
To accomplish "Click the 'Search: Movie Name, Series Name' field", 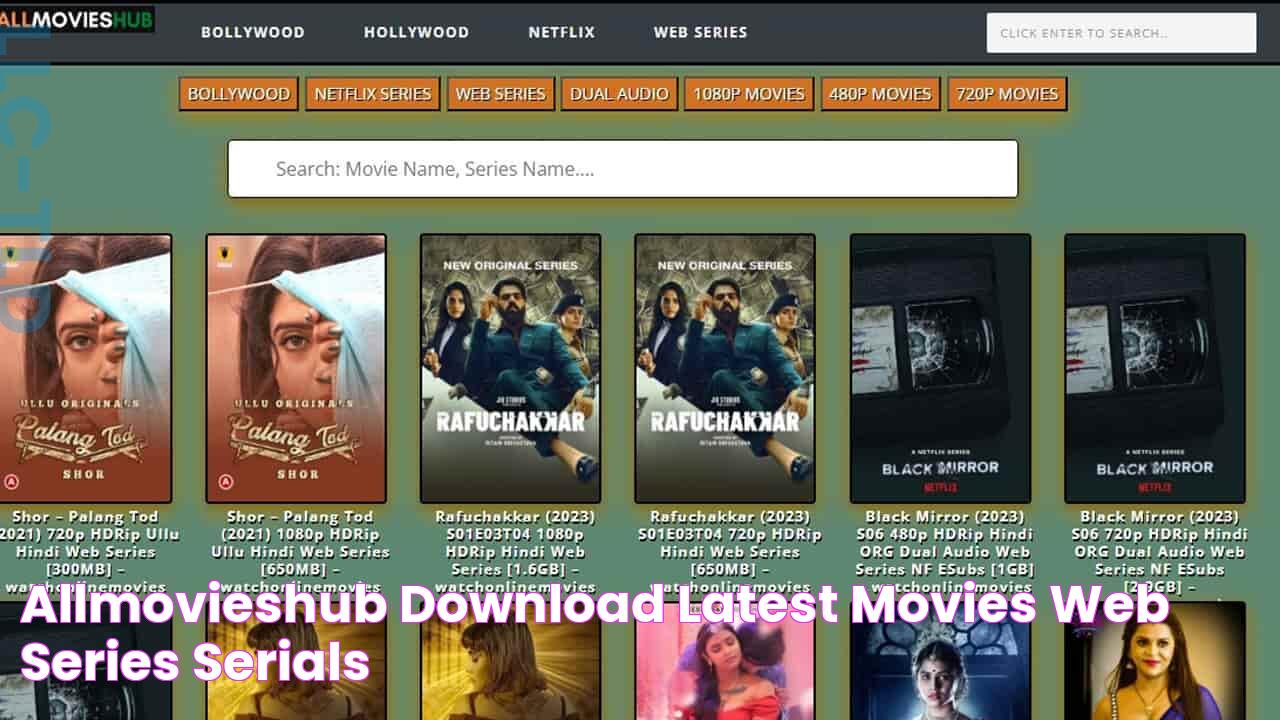I will coord(623,169).
